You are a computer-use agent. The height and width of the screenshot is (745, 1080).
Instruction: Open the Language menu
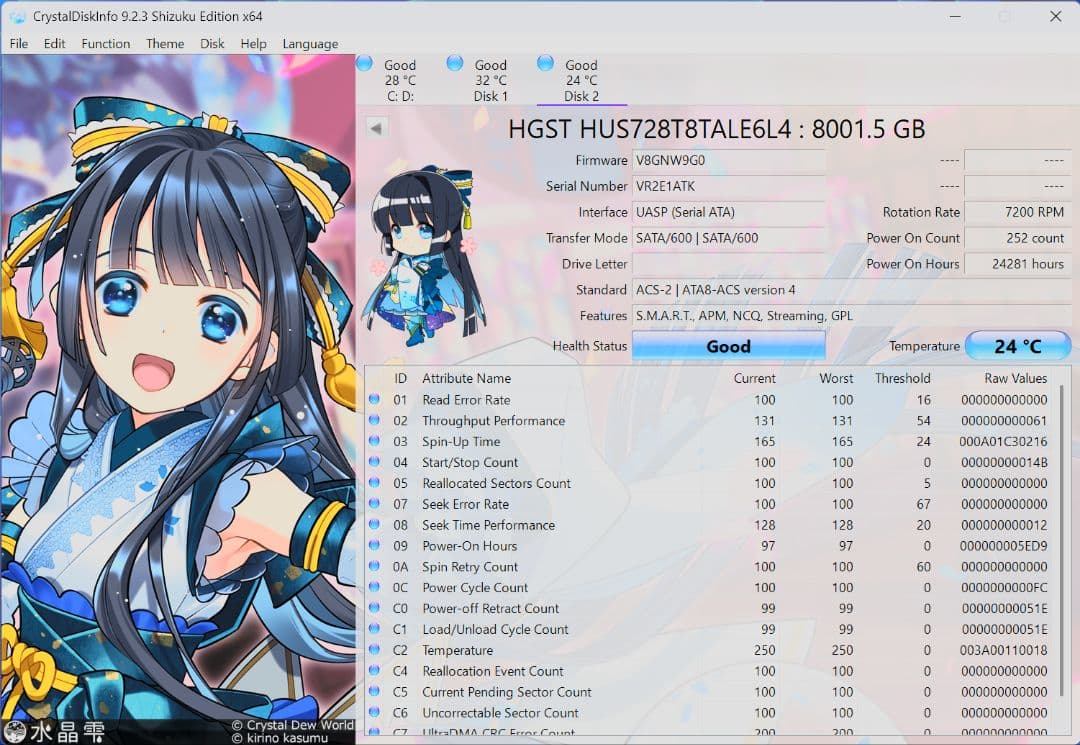pos(310,44)
